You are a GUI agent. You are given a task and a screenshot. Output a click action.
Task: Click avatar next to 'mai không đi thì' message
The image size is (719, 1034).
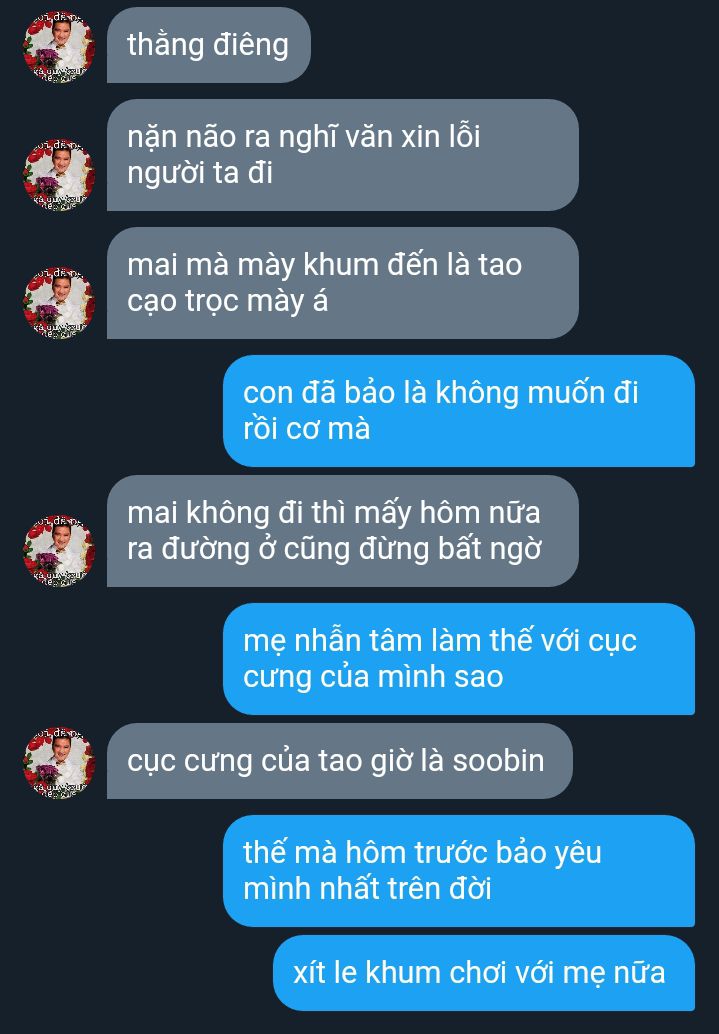point(59,551)
